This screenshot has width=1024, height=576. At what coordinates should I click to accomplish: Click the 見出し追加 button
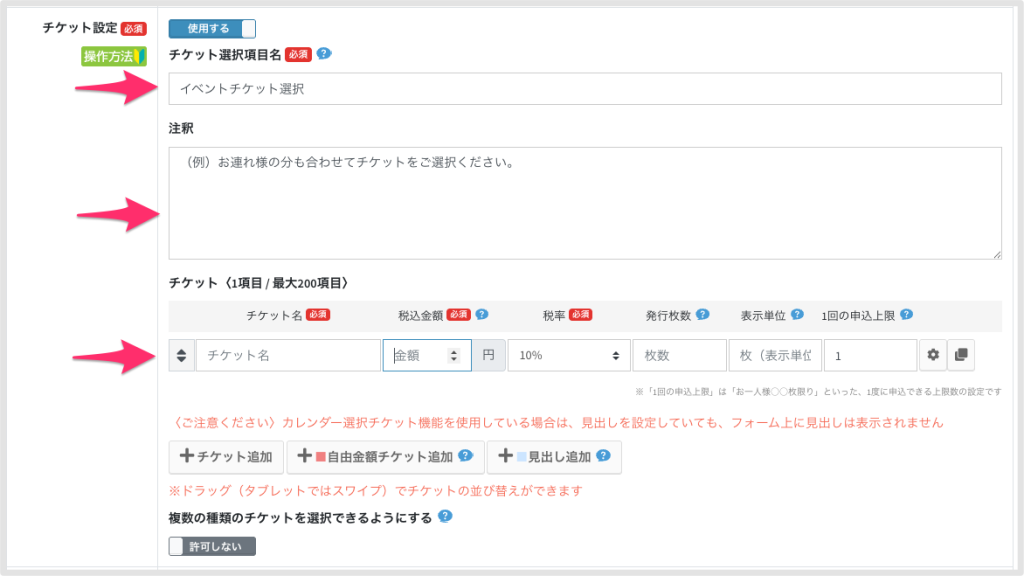554,456
